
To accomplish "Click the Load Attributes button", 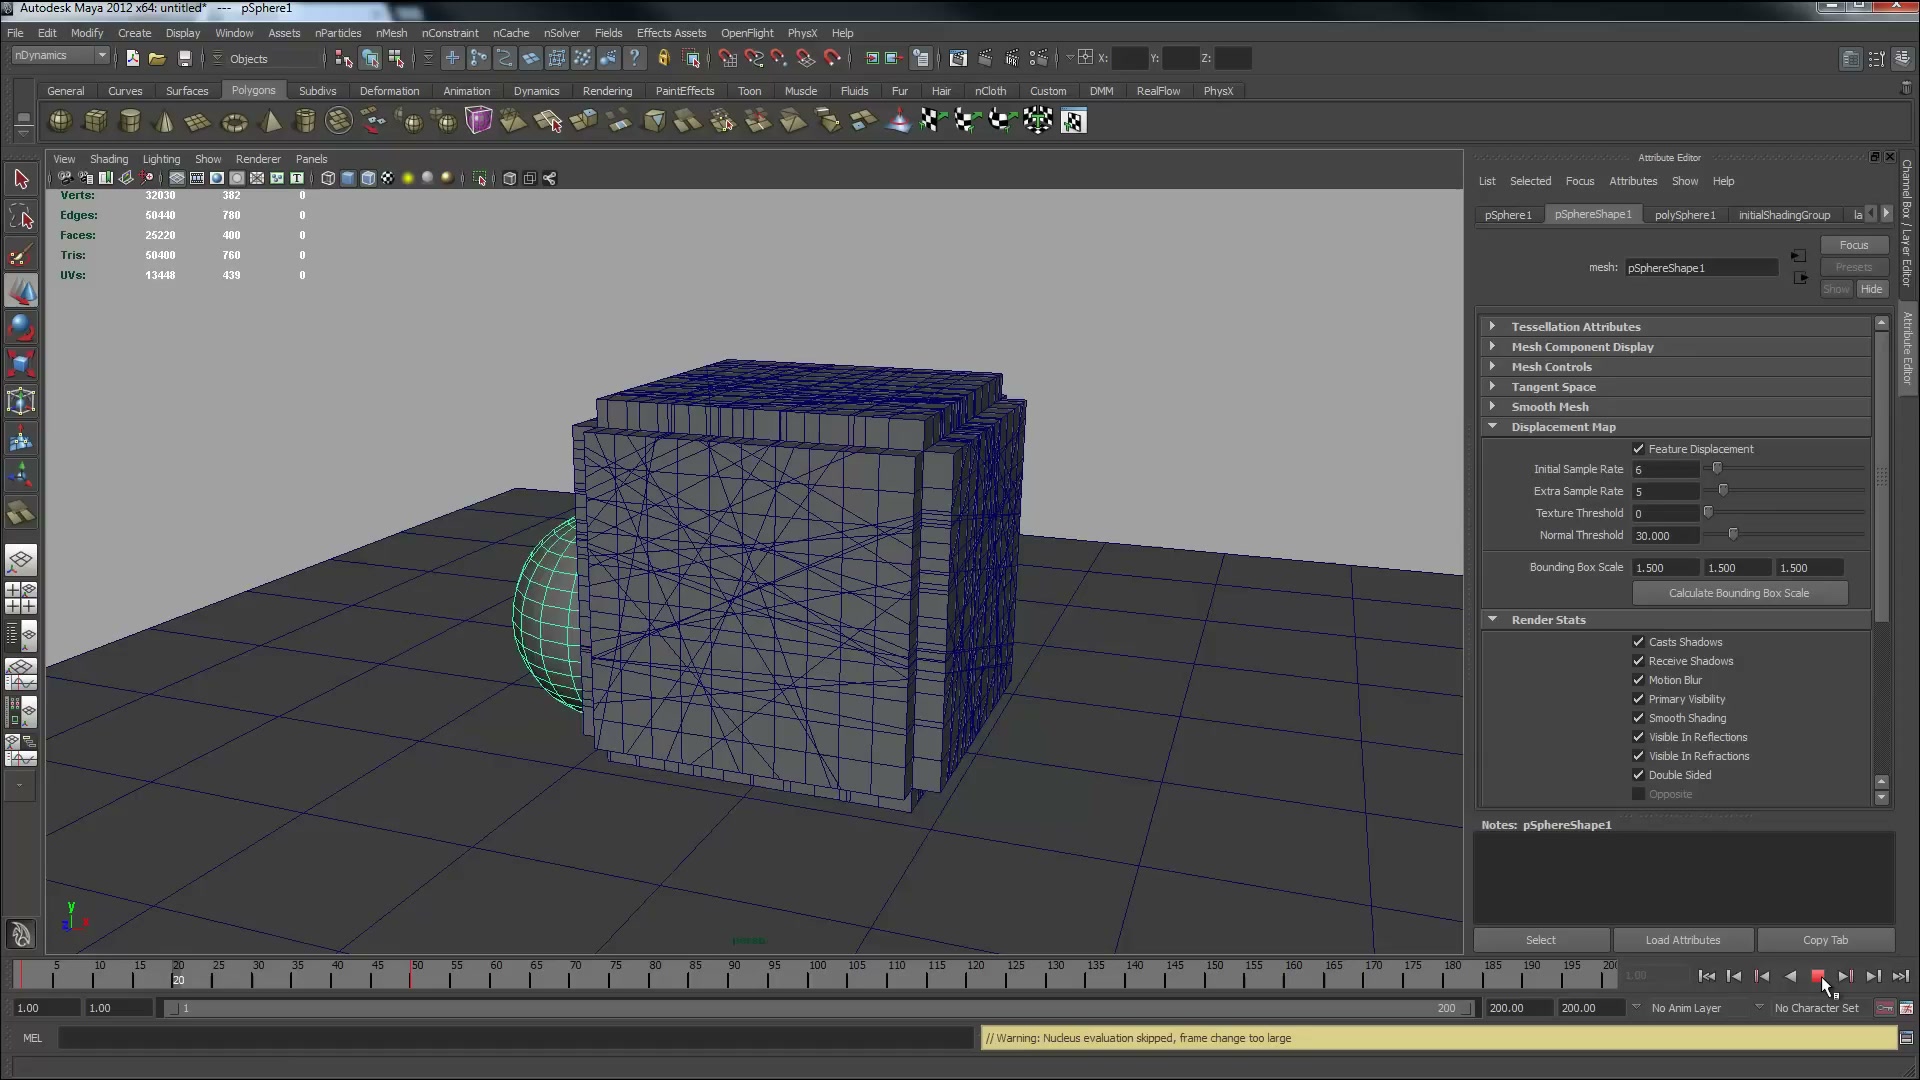I will pos(1683,940).
